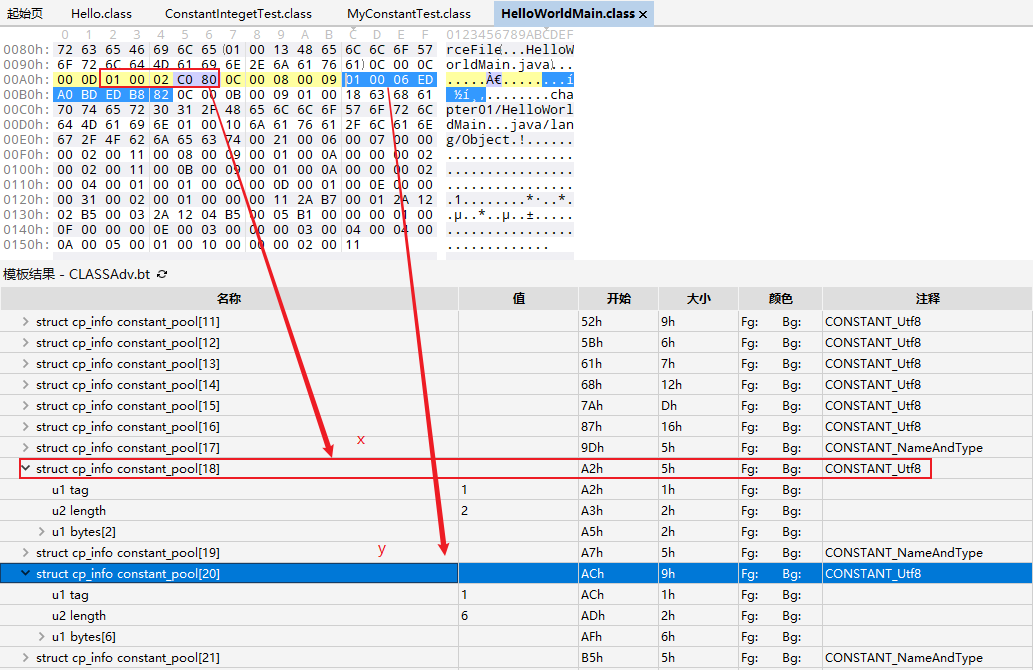Switch to the Hello.class tab

point(101,14)
